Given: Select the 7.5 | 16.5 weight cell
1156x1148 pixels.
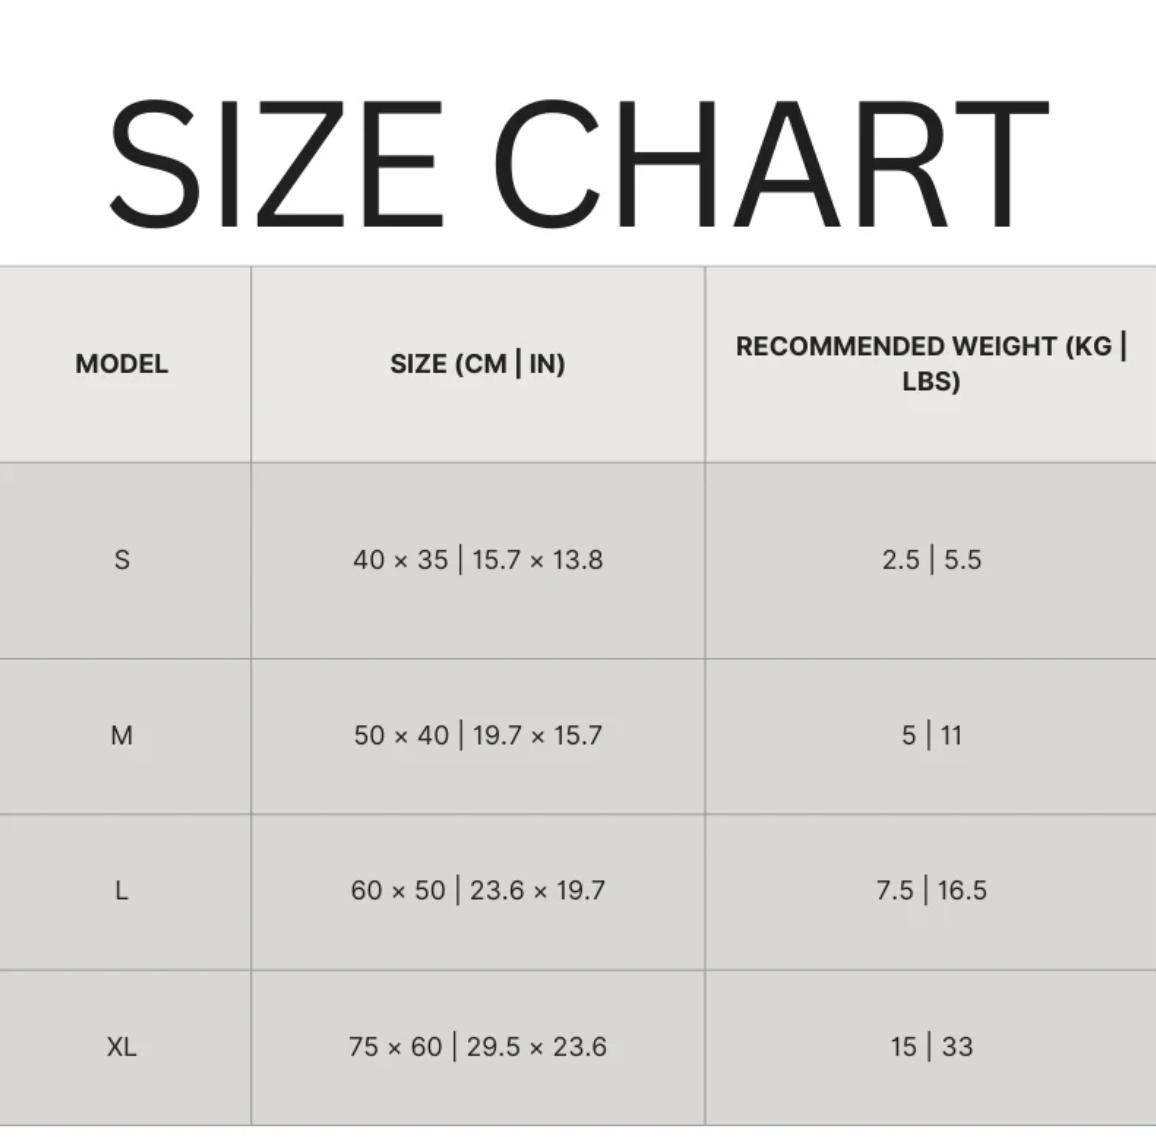Looking at the screenshot, I should pyautogui.click(x=931, y=891).
